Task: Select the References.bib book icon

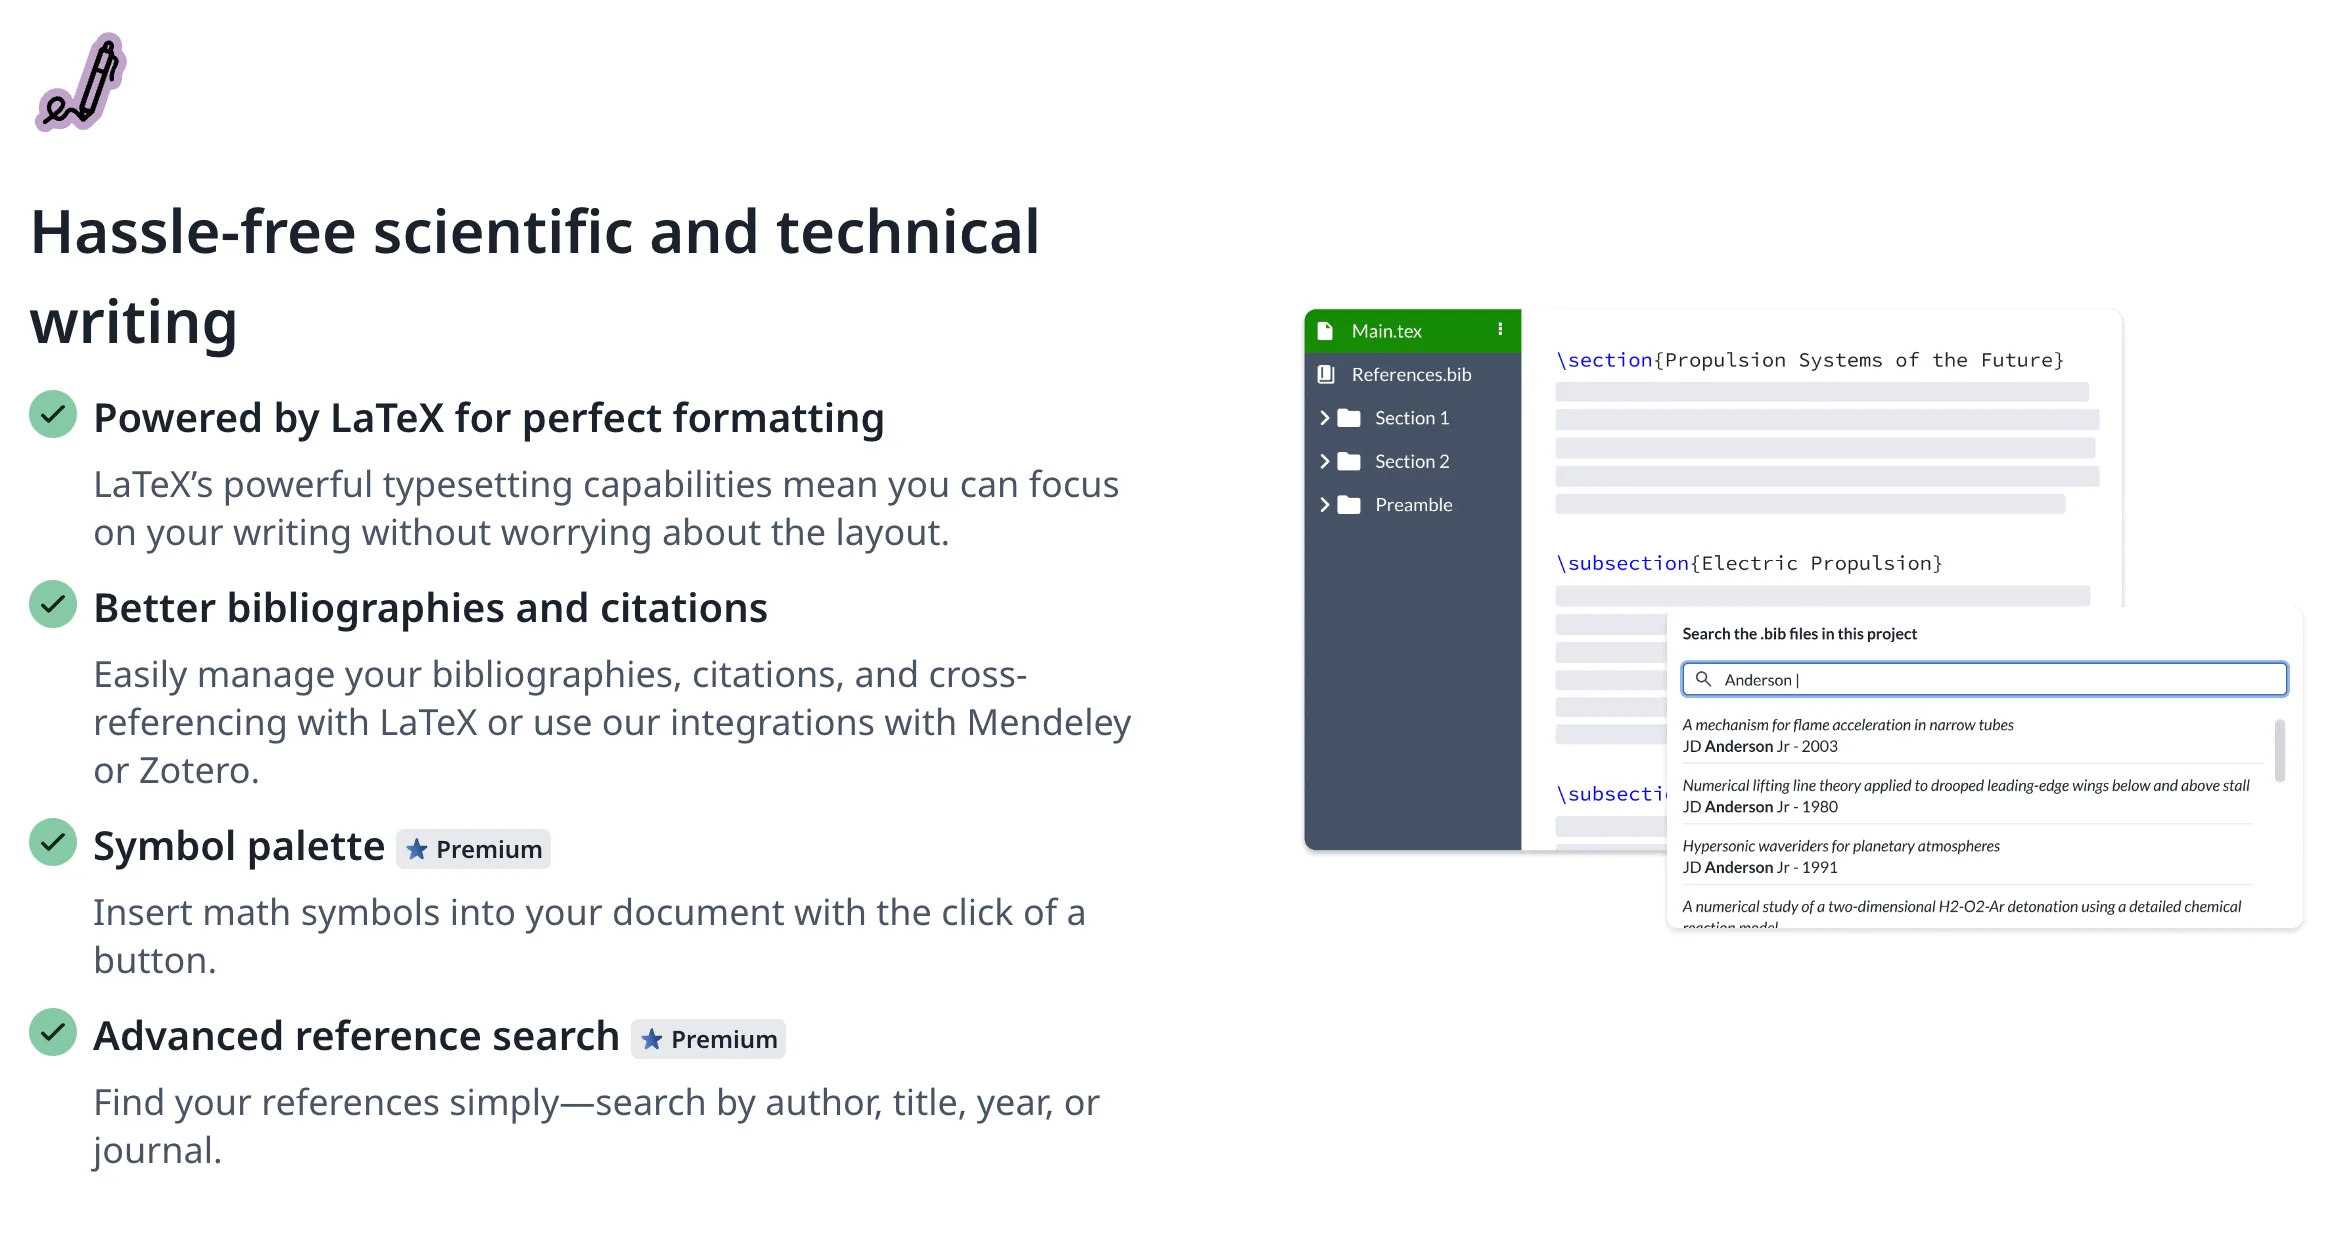Action: [x=1325, y=375]
